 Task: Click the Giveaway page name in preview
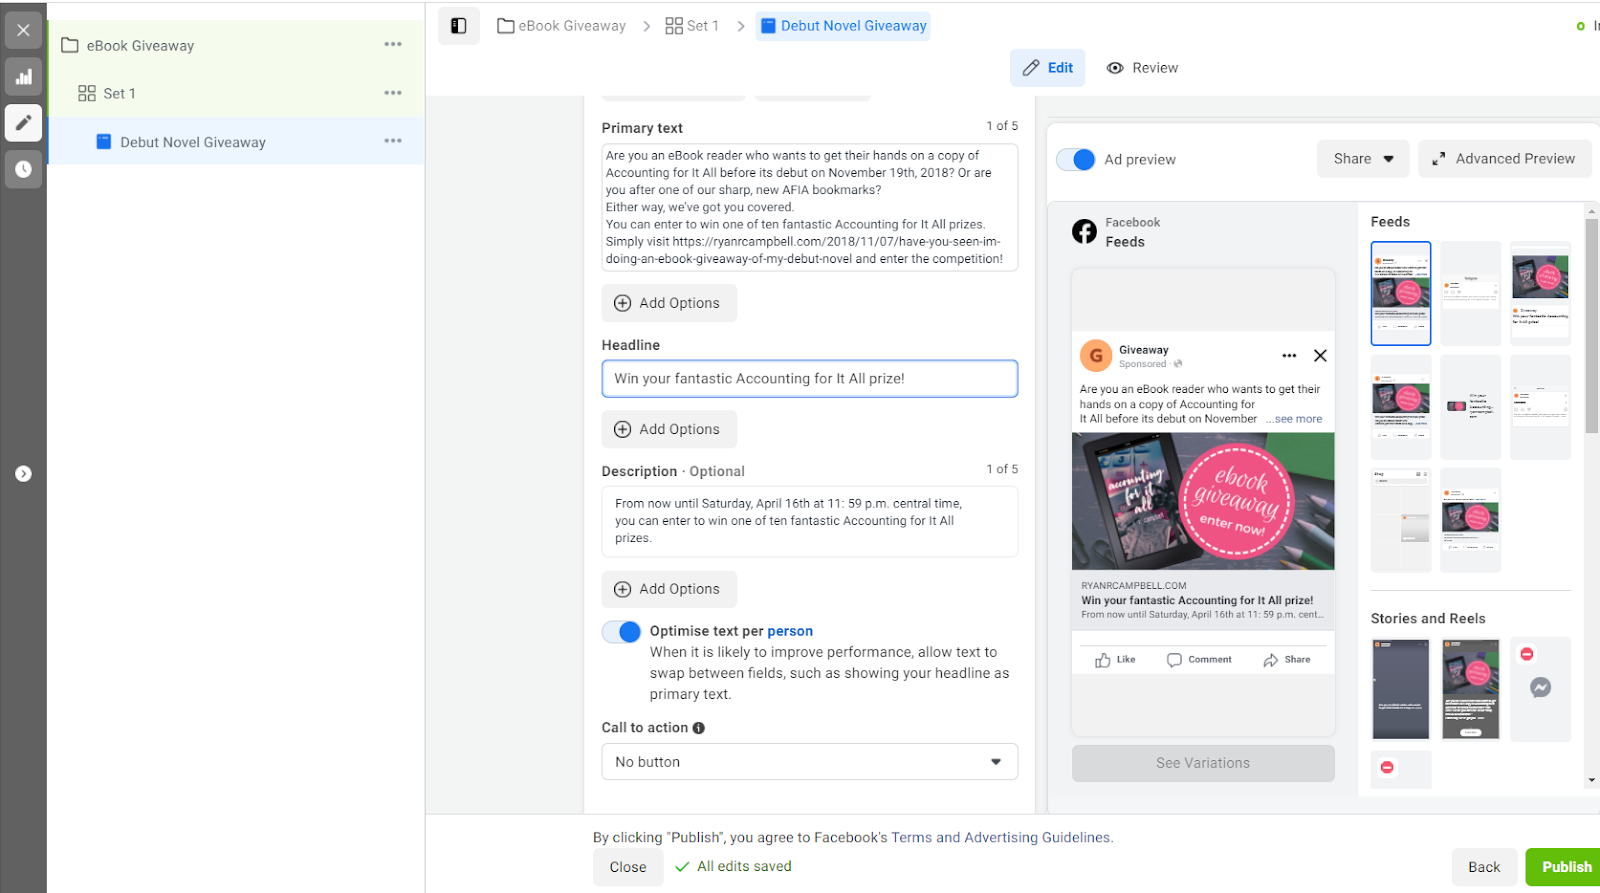pos(1143,350)
